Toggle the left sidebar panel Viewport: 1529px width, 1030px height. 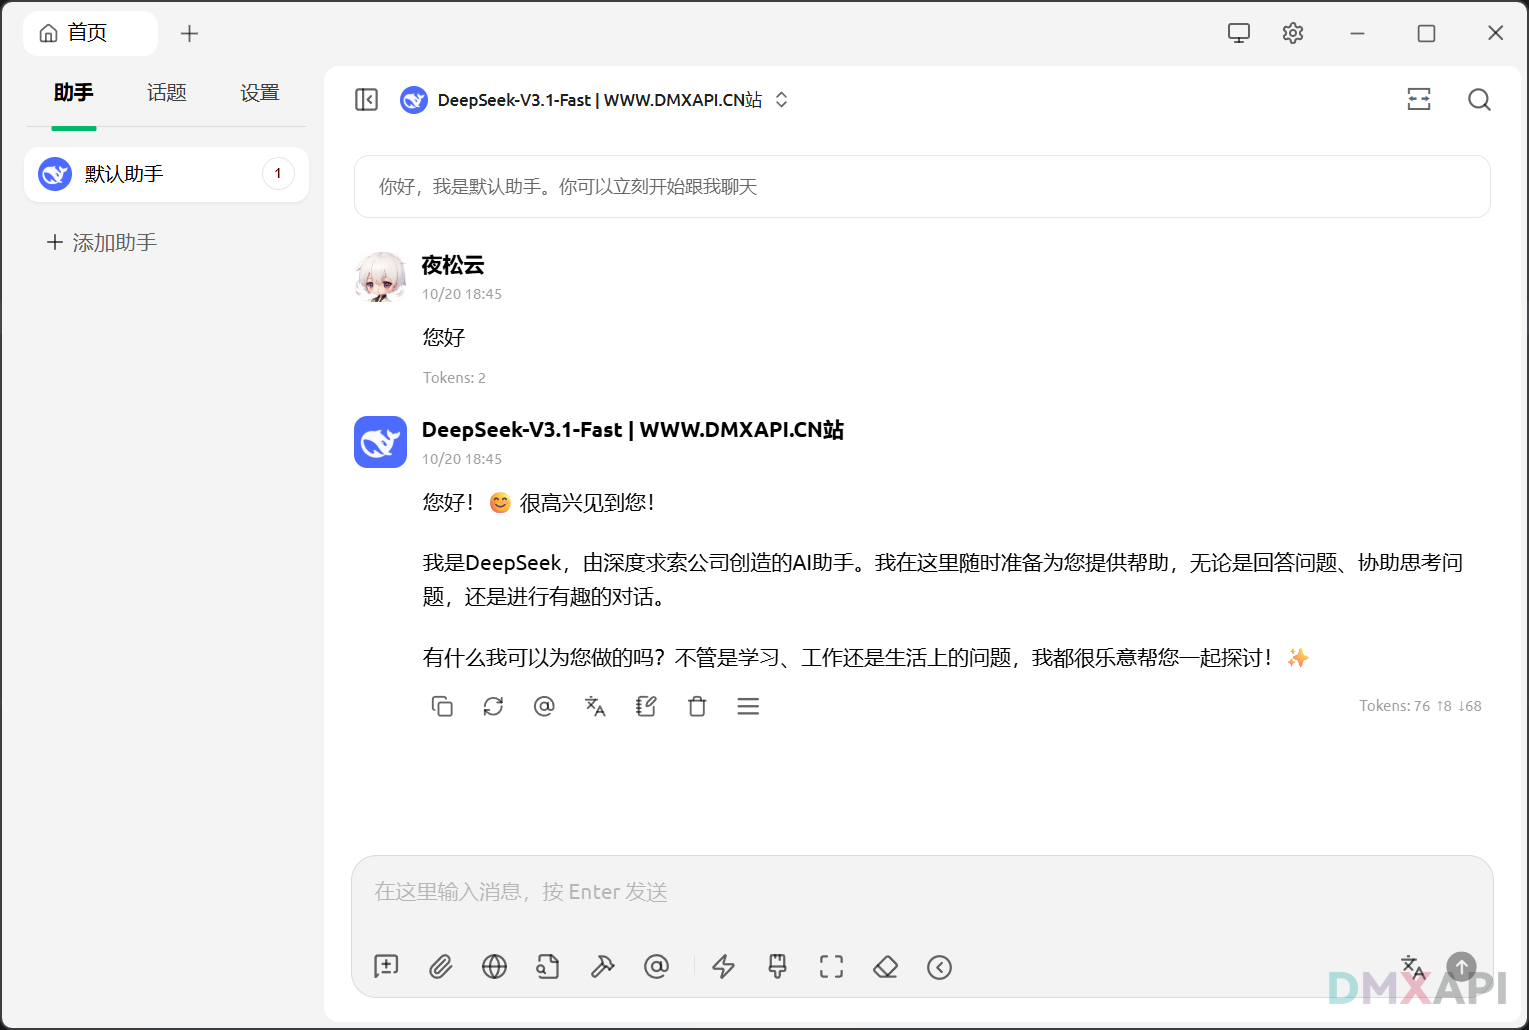coord(366,100)
